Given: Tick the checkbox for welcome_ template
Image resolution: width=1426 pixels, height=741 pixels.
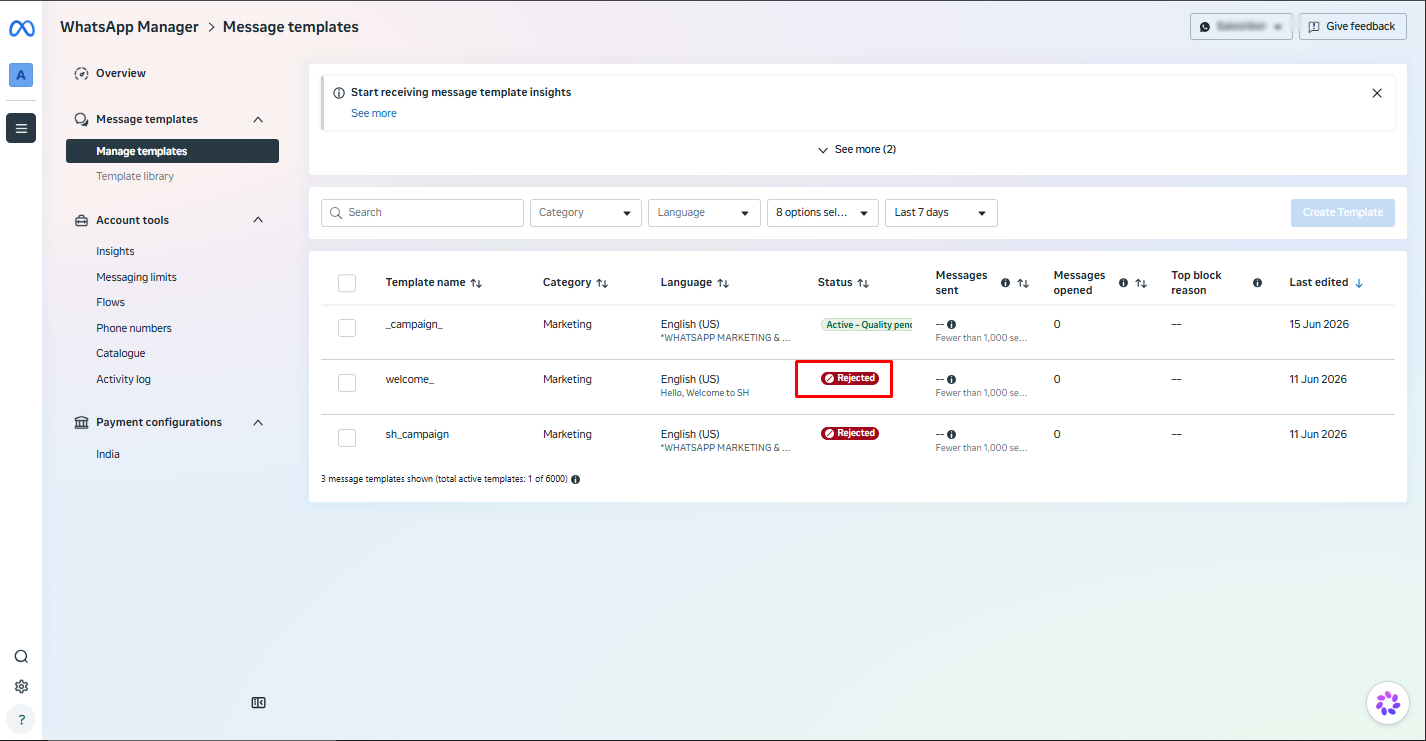Looking at the screenshot, I should click(x=347, y=383).
